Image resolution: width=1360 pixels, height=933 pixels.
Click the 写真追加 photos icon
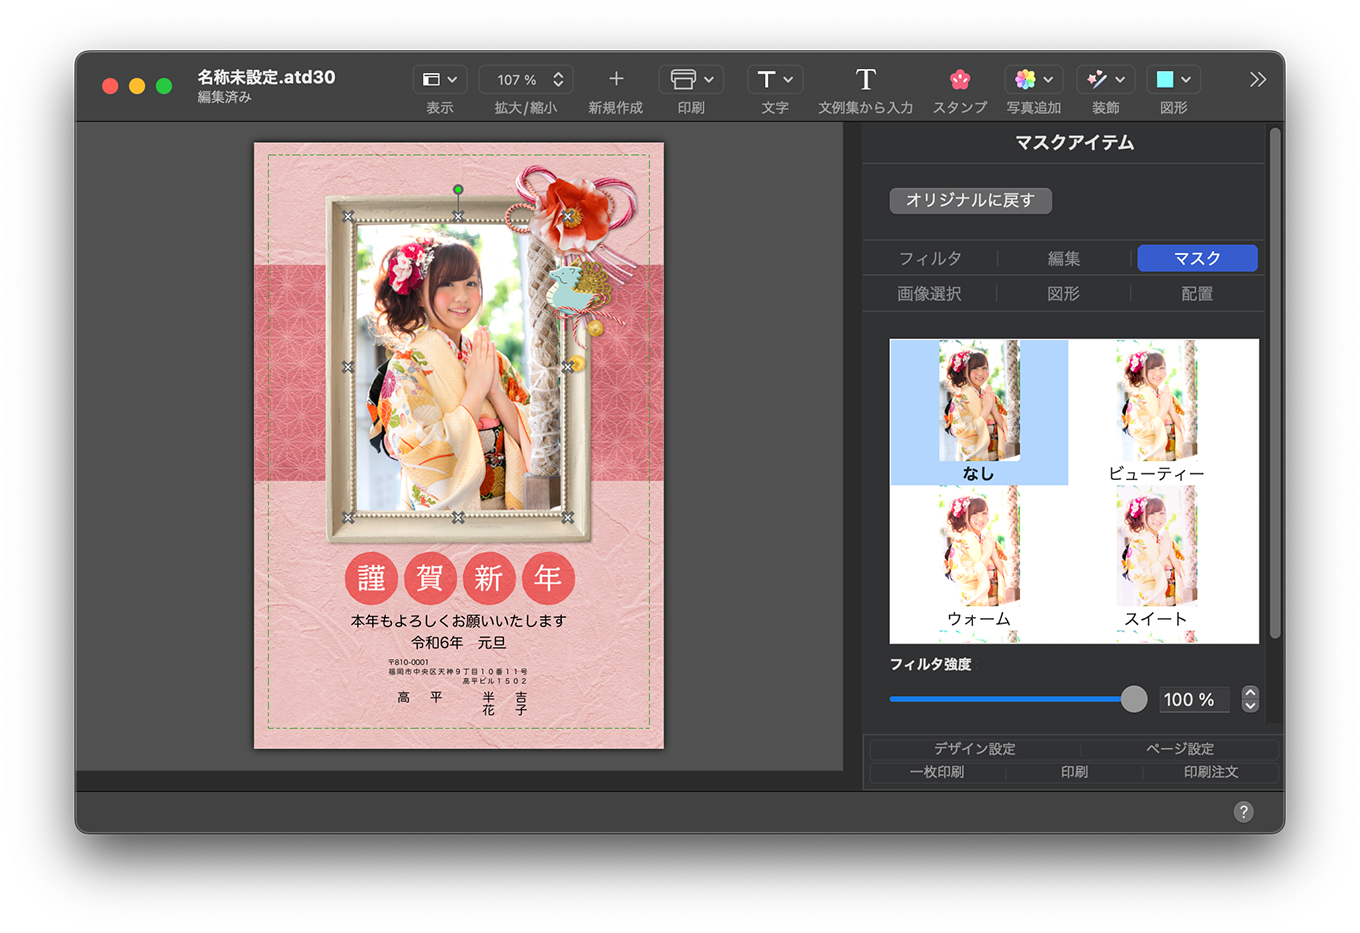[x=1025, y=79]
